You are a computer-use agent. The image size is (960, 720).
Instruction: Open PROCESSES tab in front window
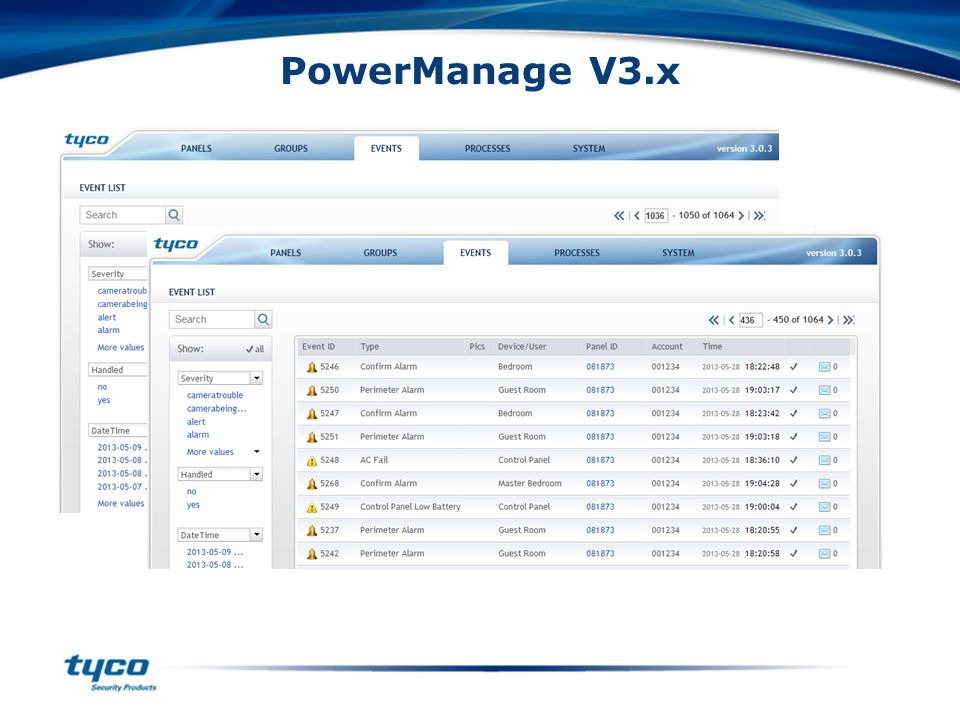click(x=577, y=253)
